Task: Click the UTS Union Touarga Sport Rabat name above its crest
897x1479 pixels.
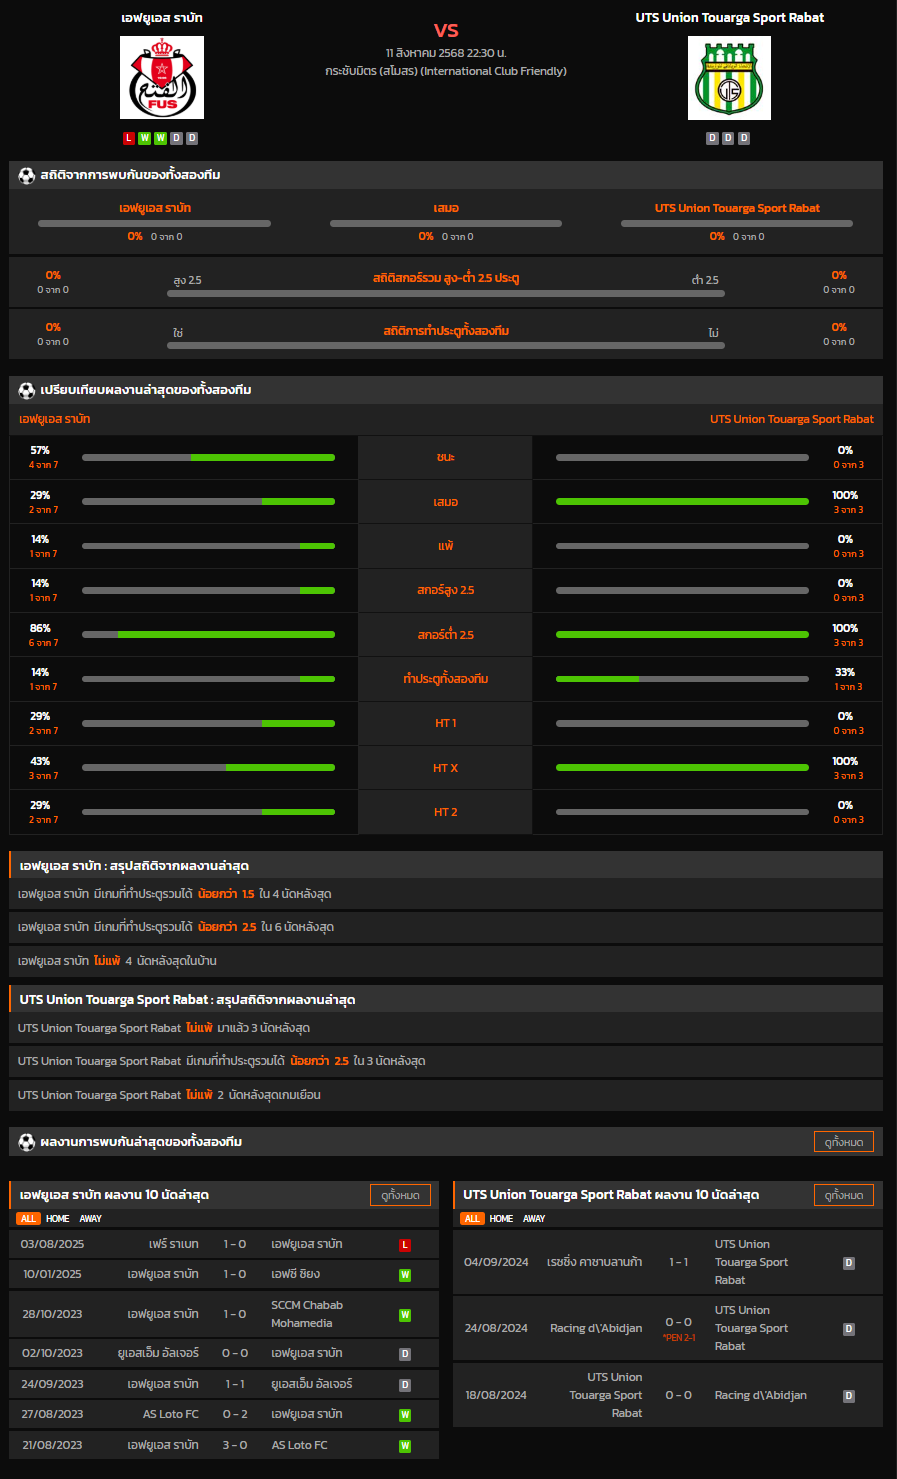Action: pyautogui.click(x=730, y=18)
